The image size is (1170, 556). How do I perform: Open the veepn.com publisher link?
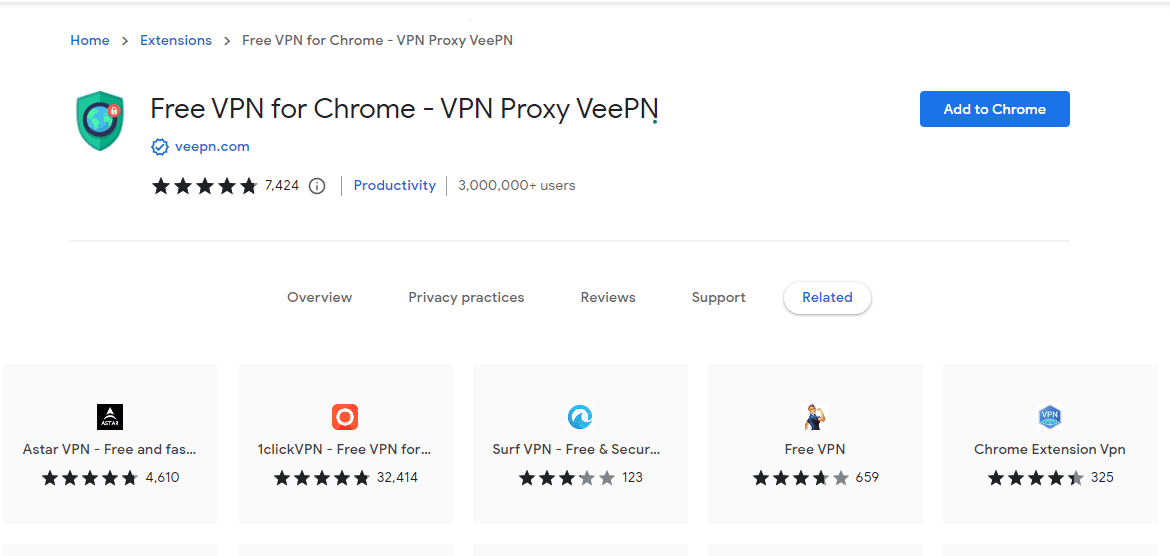pyautogui.click(x=212, y=147)
